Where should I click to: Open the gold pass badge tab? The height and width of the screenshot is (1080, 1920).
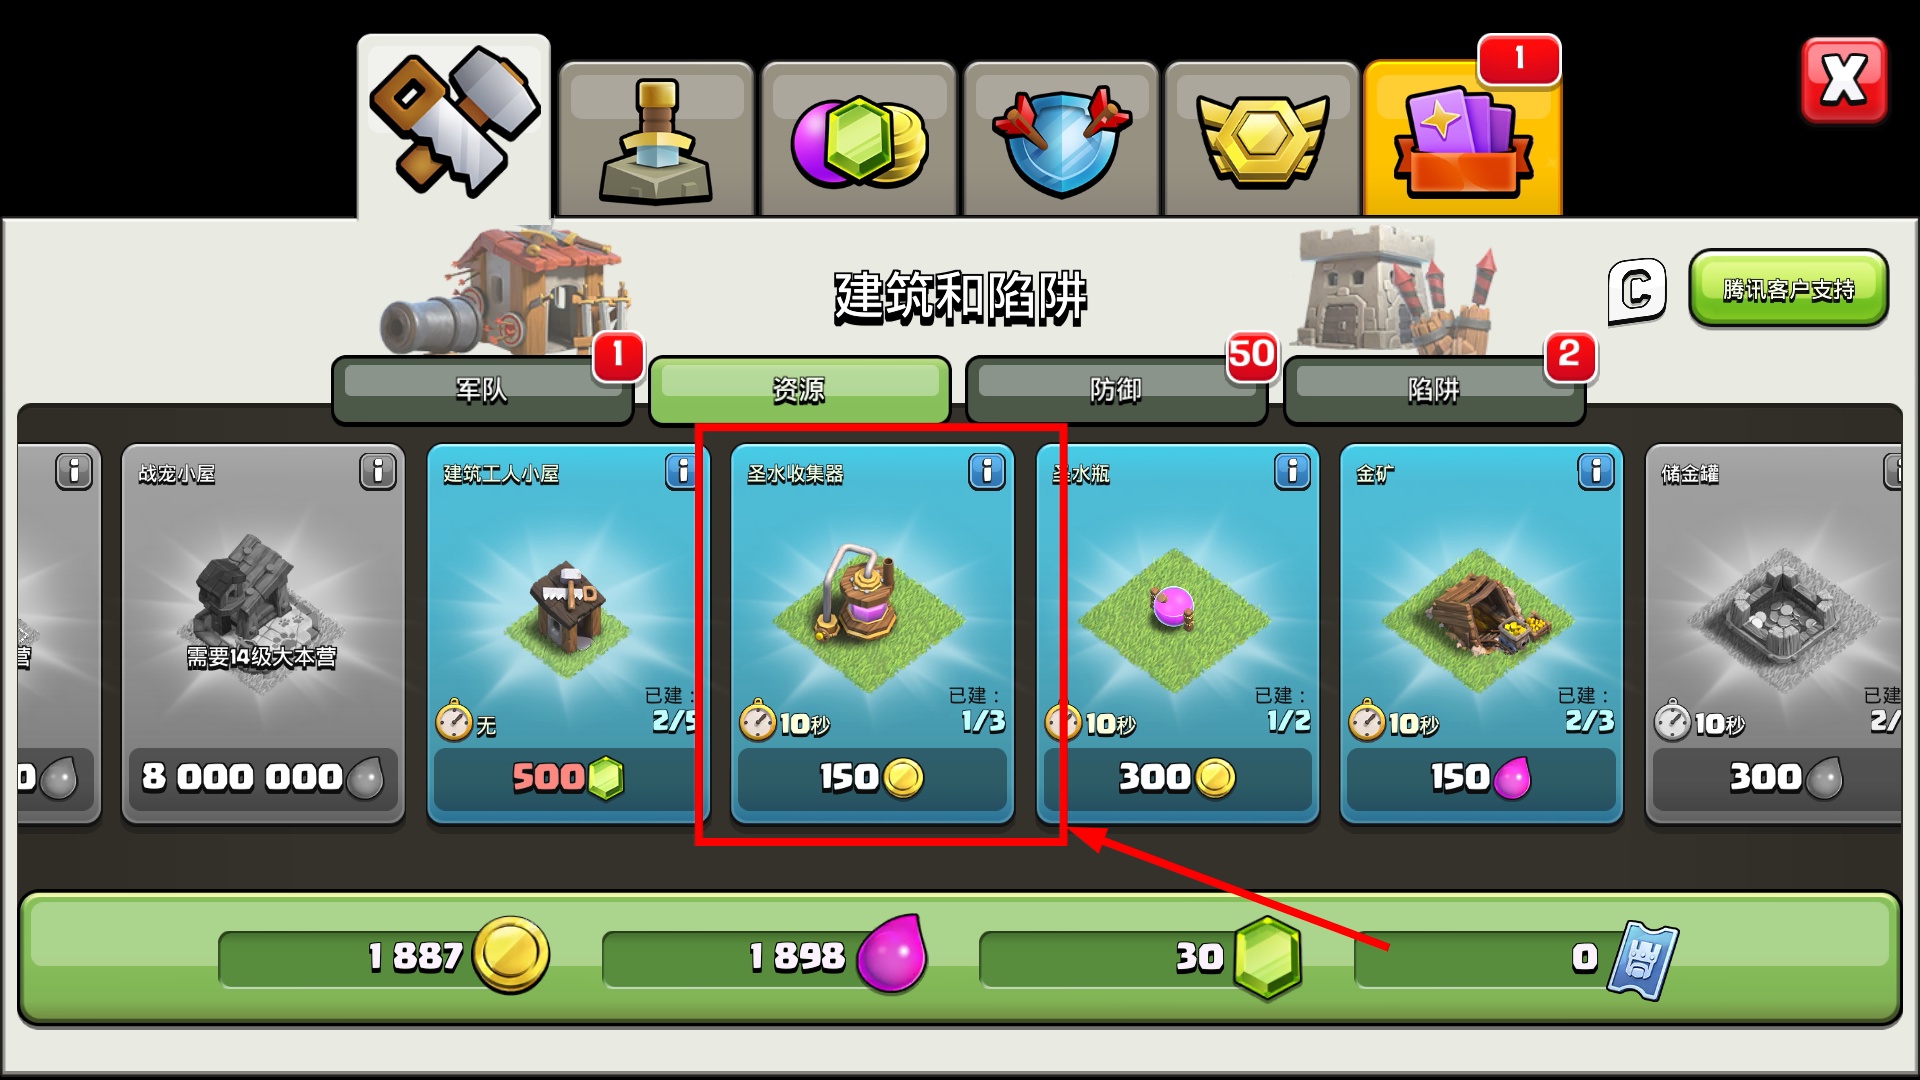(1262, 139)
